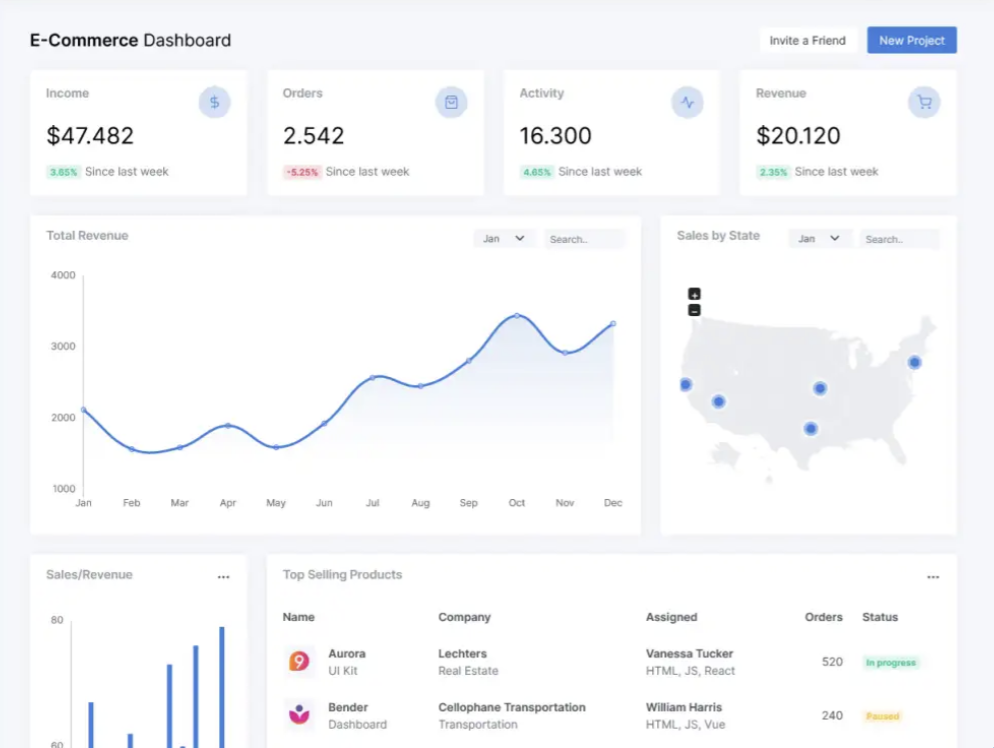This screenshot has height=748, width=994.
Task: Click the dollar sign Income icon
Action: coord(214,102)
